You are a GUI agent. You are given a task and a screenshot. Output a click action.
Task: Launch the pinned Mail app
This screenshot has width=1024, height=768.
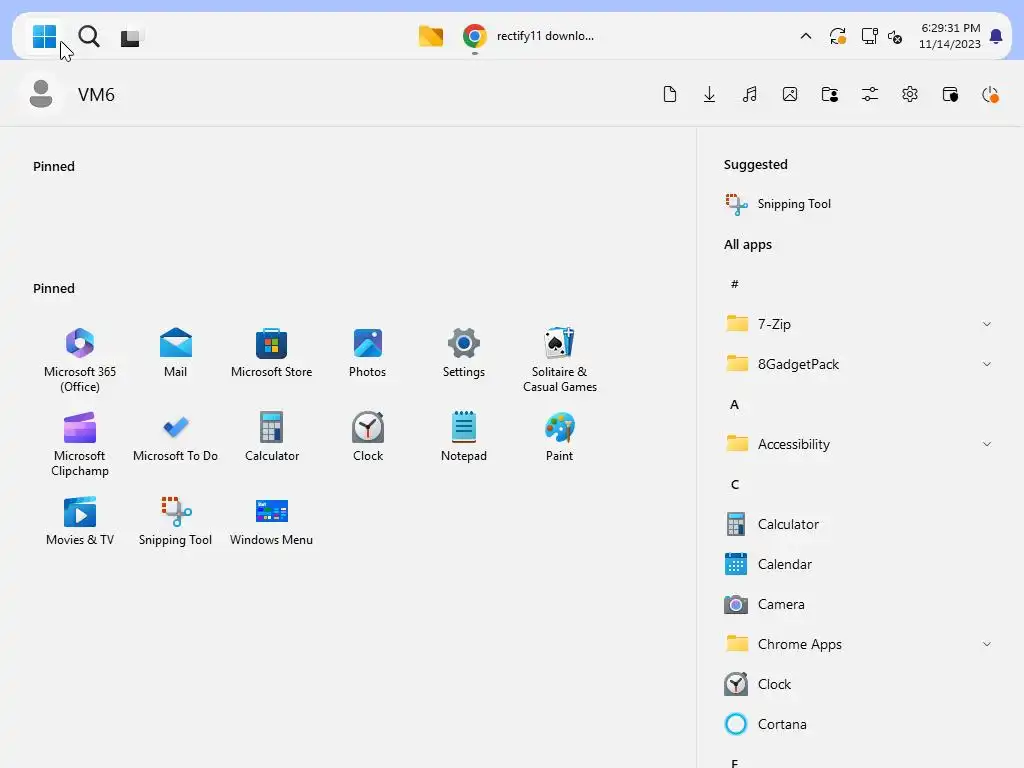point(175,353)
